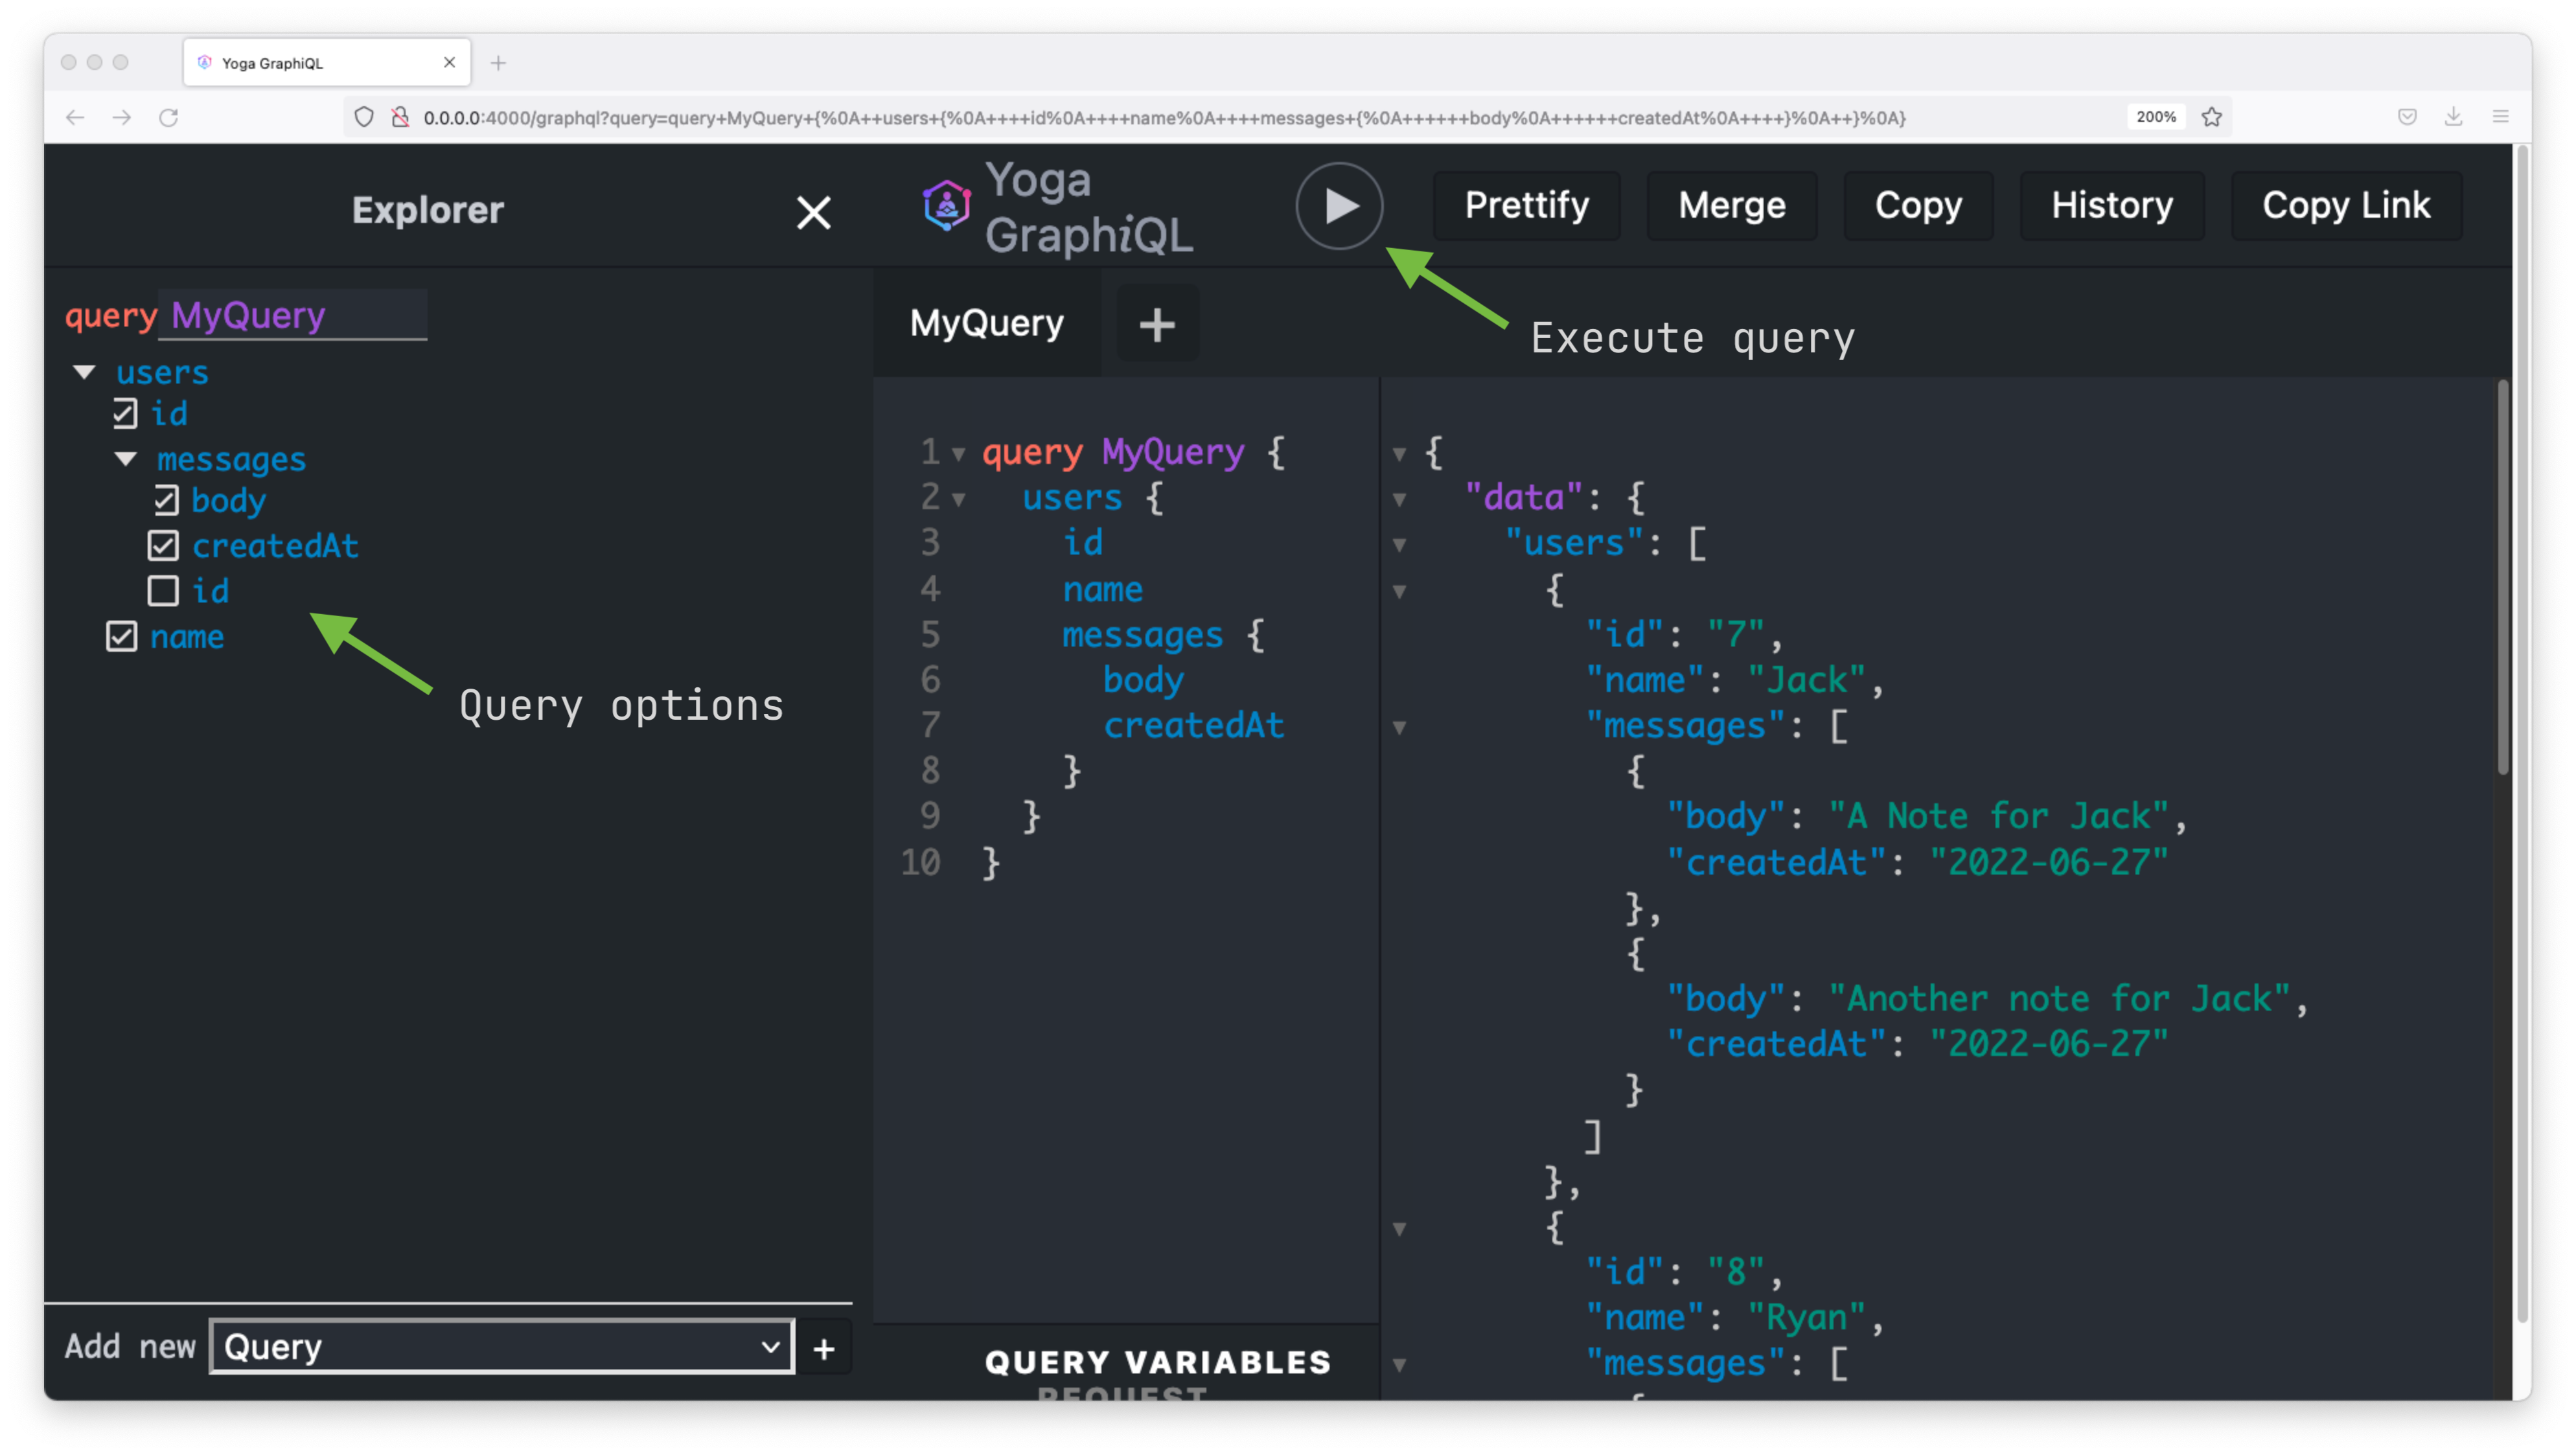Open browser downloads arrow icon
The height and width of the screenshot is (1455, 2576).
pos(2453,117)
